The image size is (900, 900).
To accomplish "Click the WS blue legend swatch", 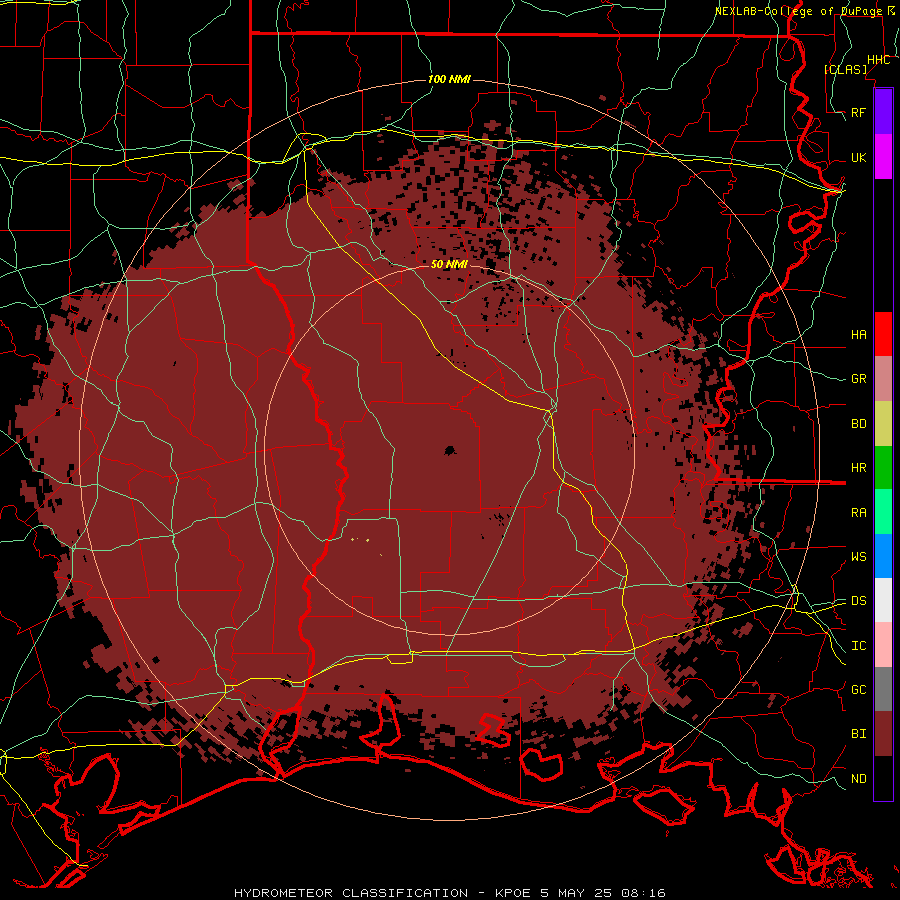I will click(883, 556).
